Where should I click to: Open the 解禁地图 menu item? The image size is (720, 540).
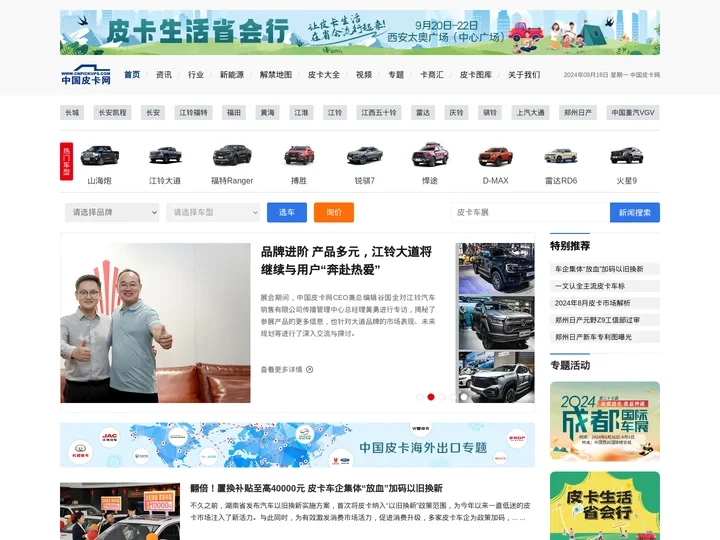pyautogui.click(x=276, y=74)
